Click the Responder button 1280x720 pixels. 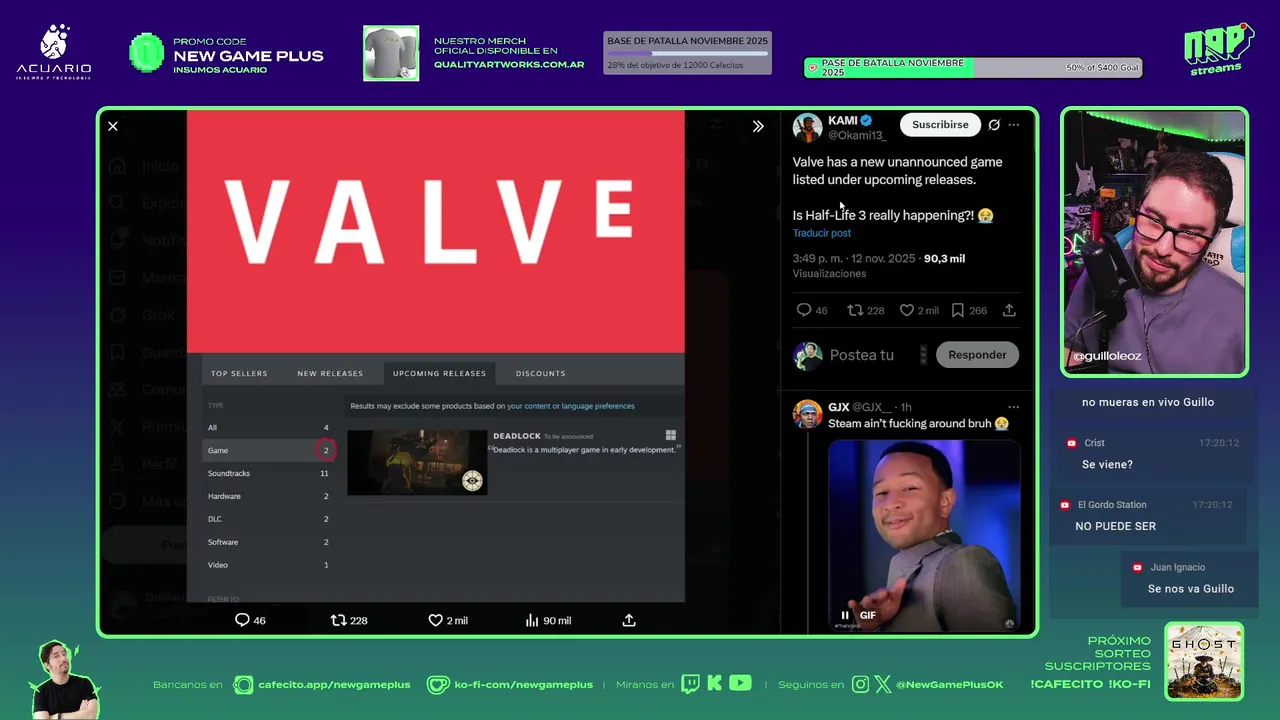point(977,355)
